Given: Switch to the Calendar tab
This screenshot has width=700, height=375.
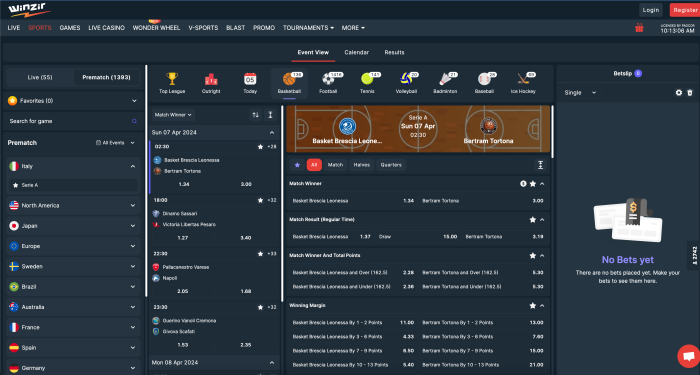Looking at the screenshot, I should coord(356,52).
